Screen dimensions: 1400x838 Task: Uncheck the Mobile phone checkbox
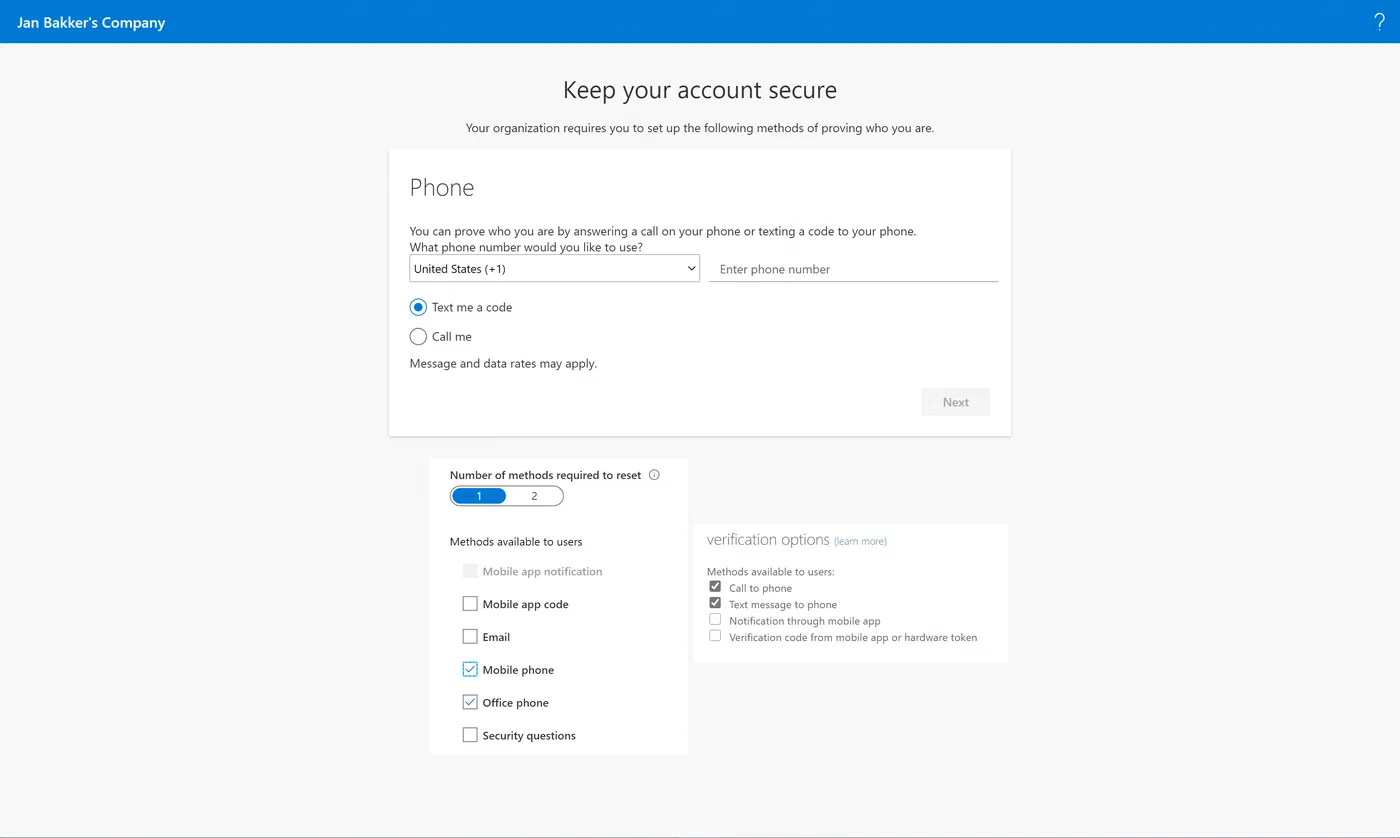pyautogui.click(x=470, y=669)
